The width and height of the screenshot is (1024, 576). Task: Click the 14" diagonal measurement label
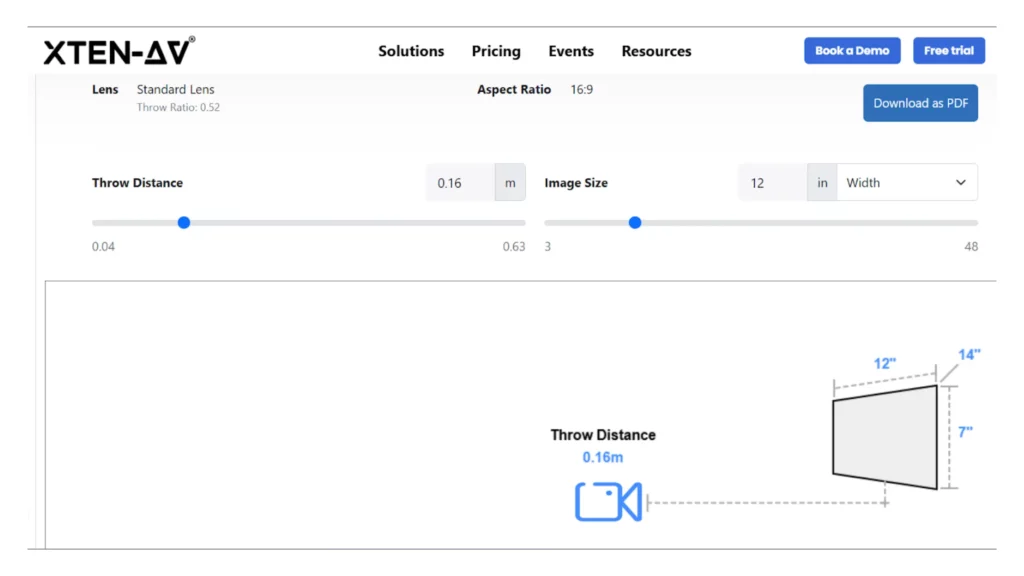coord(969,355)
